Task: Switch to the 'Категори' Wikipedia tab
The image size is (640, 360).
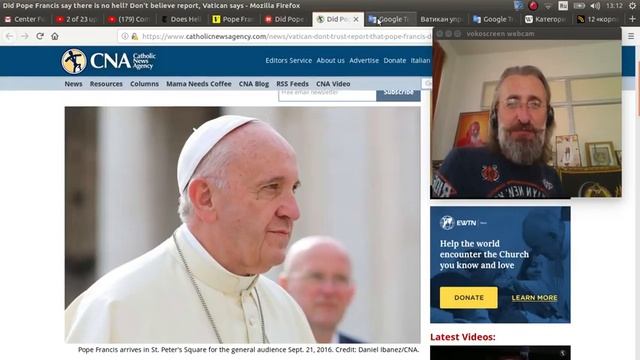Action: coord(545,19)
